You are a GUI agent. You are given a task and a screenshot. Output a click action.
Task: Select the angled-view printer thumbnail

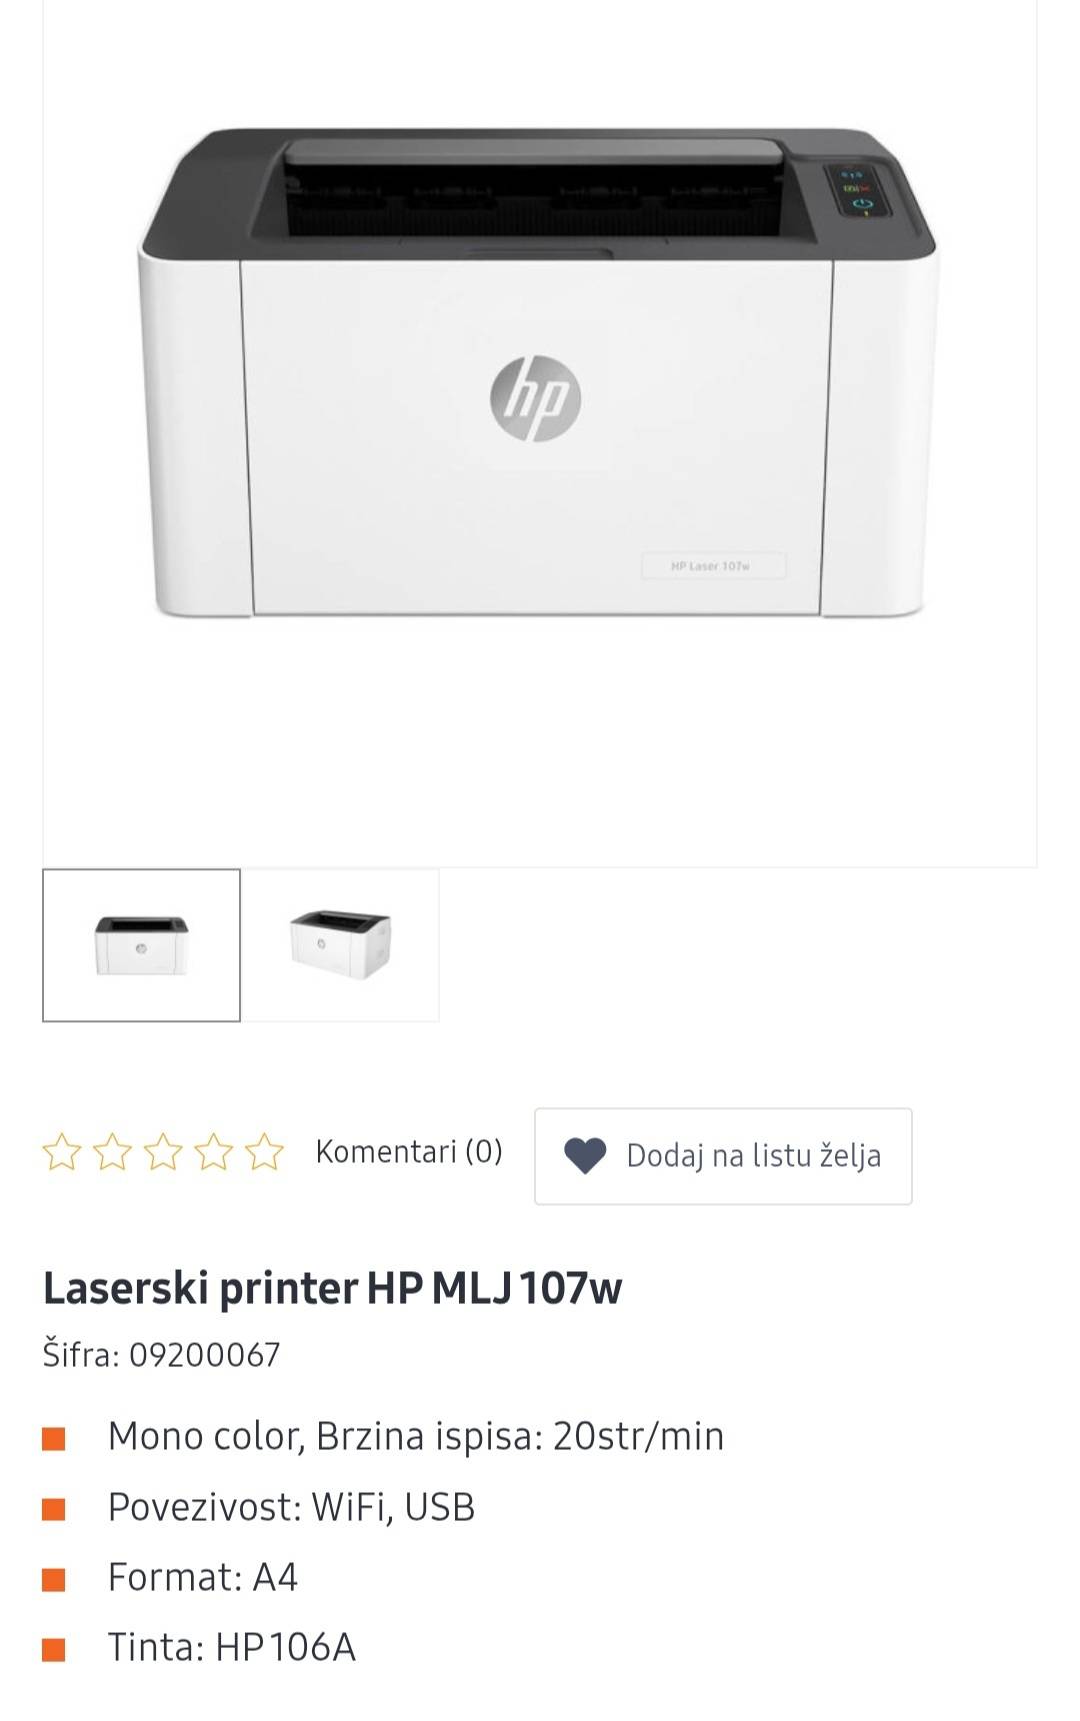point(340,945)
